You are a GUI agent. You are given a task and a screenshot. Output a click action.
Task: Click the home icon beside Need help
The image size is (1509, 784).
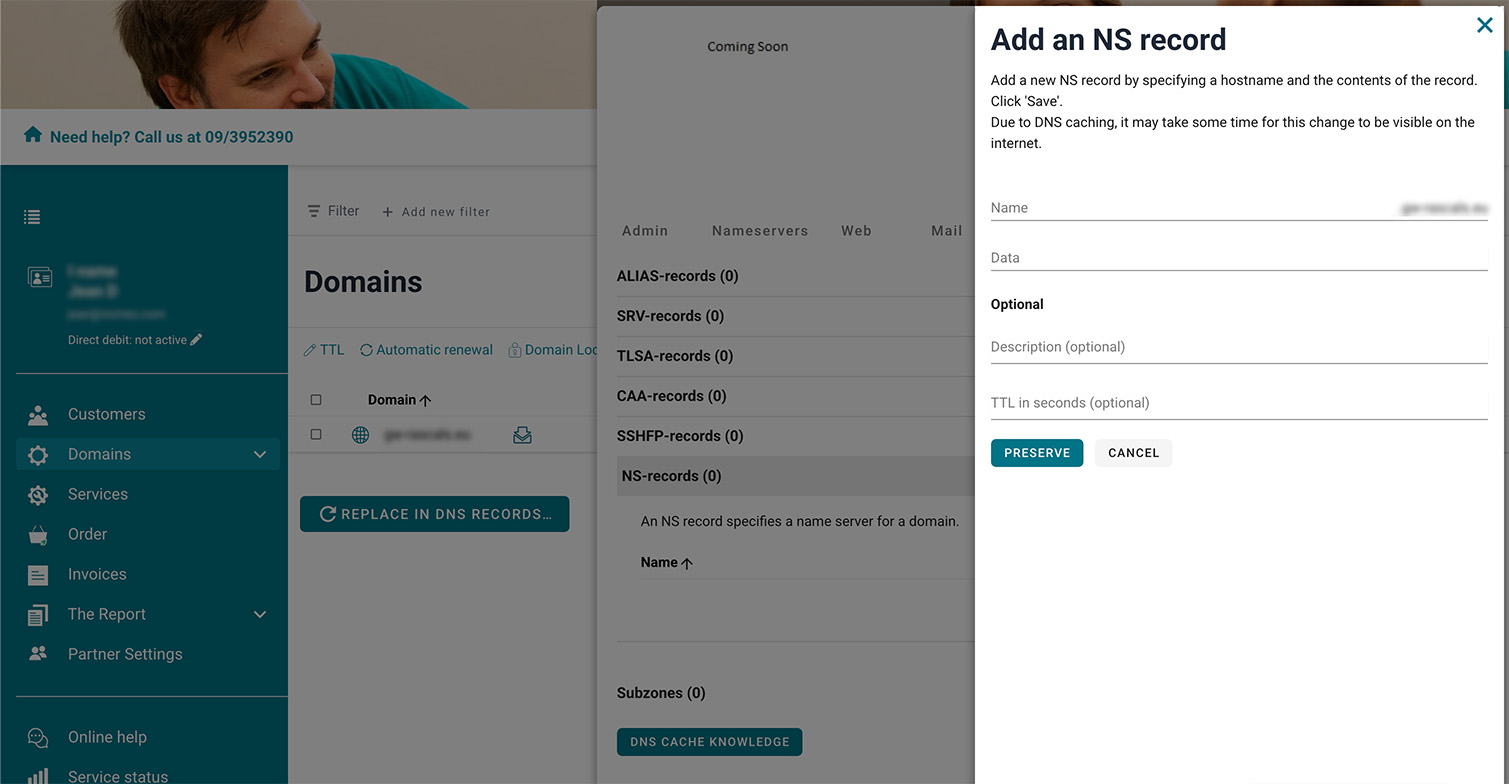pos(33,135)
